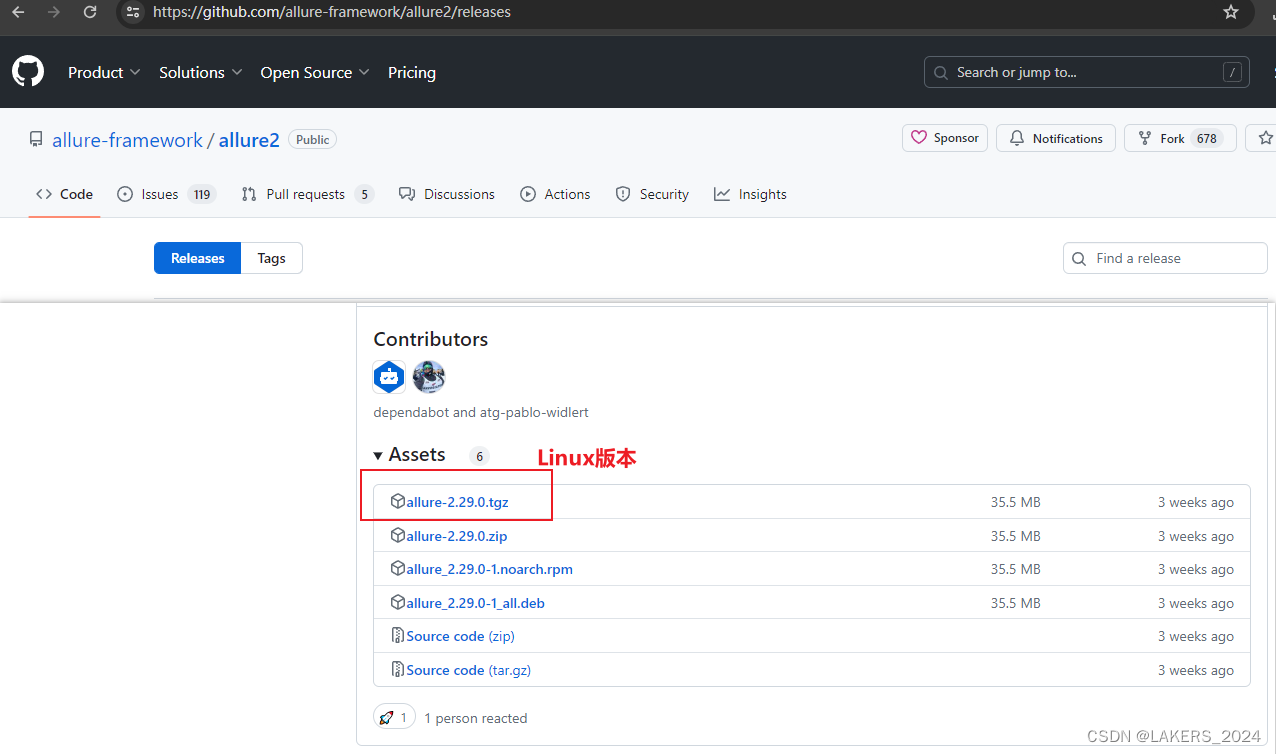
Task: Open Notifications settings
Action: coord(1056,138)
